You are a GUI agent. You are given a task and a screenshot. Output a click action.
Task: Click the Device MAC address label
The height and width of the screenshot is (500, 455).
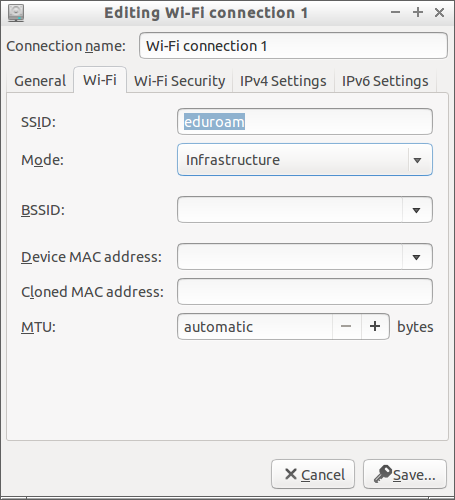[x=91, y=257]
